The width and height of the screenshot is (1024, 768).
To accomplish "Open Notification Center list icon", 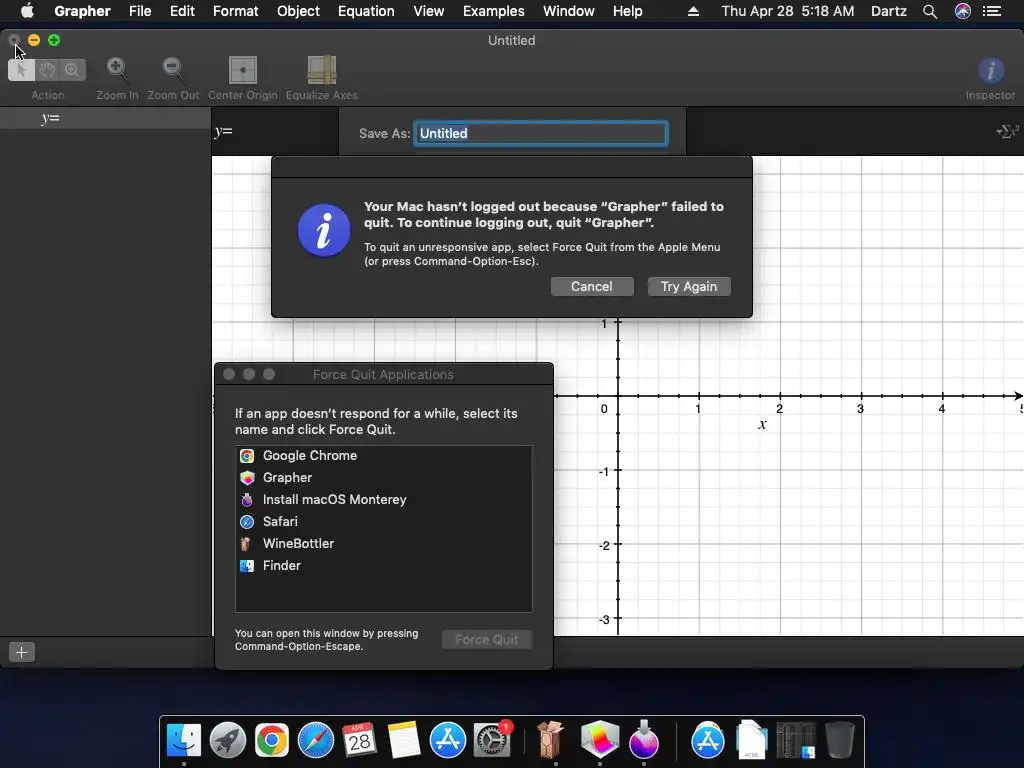I will coord(992,11).
